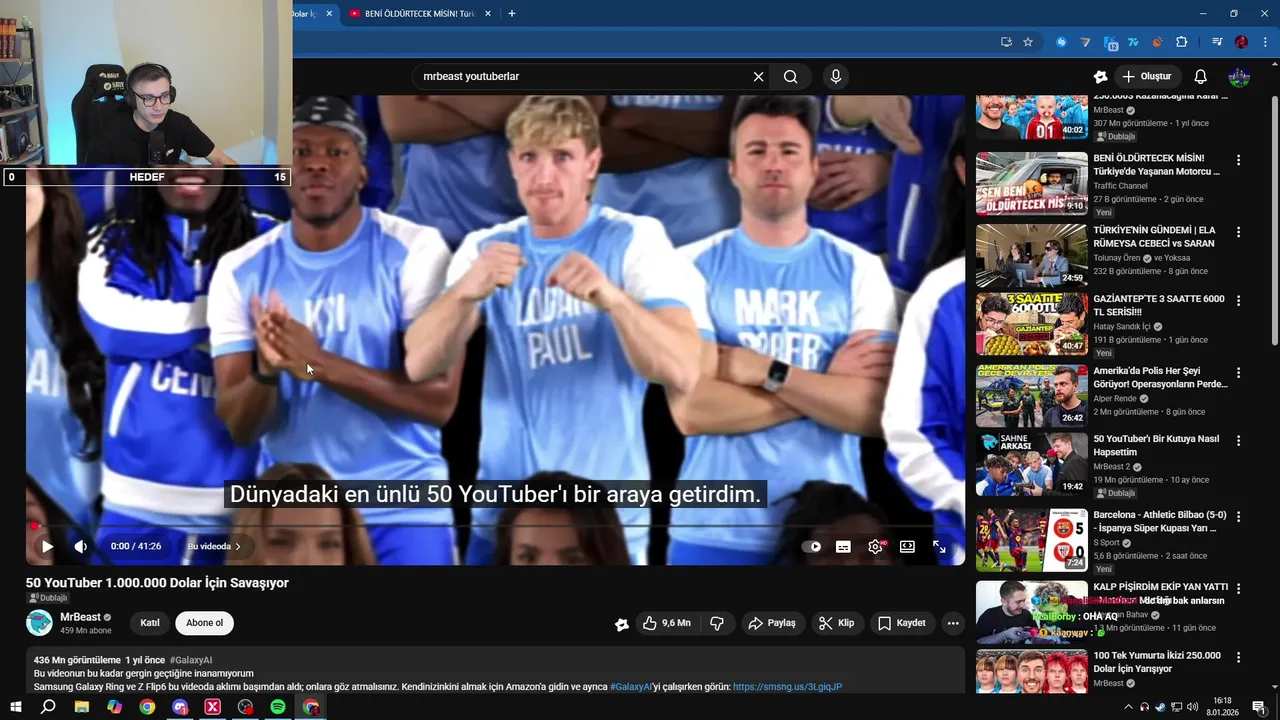The height and width of the screenshot is (720, 1280).
Task: Open YouTube notifications bell
Action: coord(1201,76)
